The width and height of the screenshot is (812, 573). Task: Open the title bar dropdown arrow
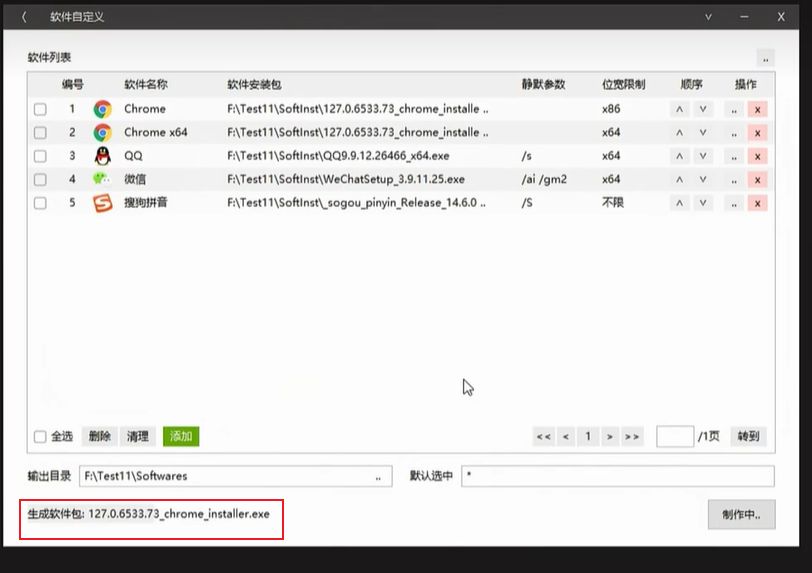(x=708, y=17)
